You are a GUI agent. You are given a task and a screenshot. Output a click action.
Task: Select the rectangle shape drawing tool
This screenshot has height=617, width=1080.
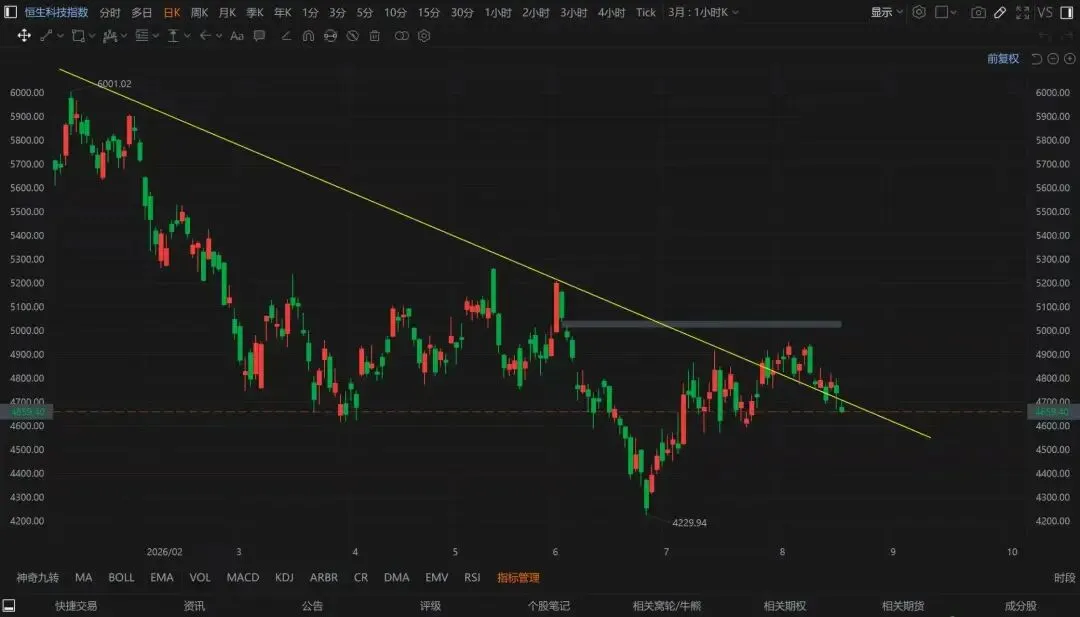point(79,36)
